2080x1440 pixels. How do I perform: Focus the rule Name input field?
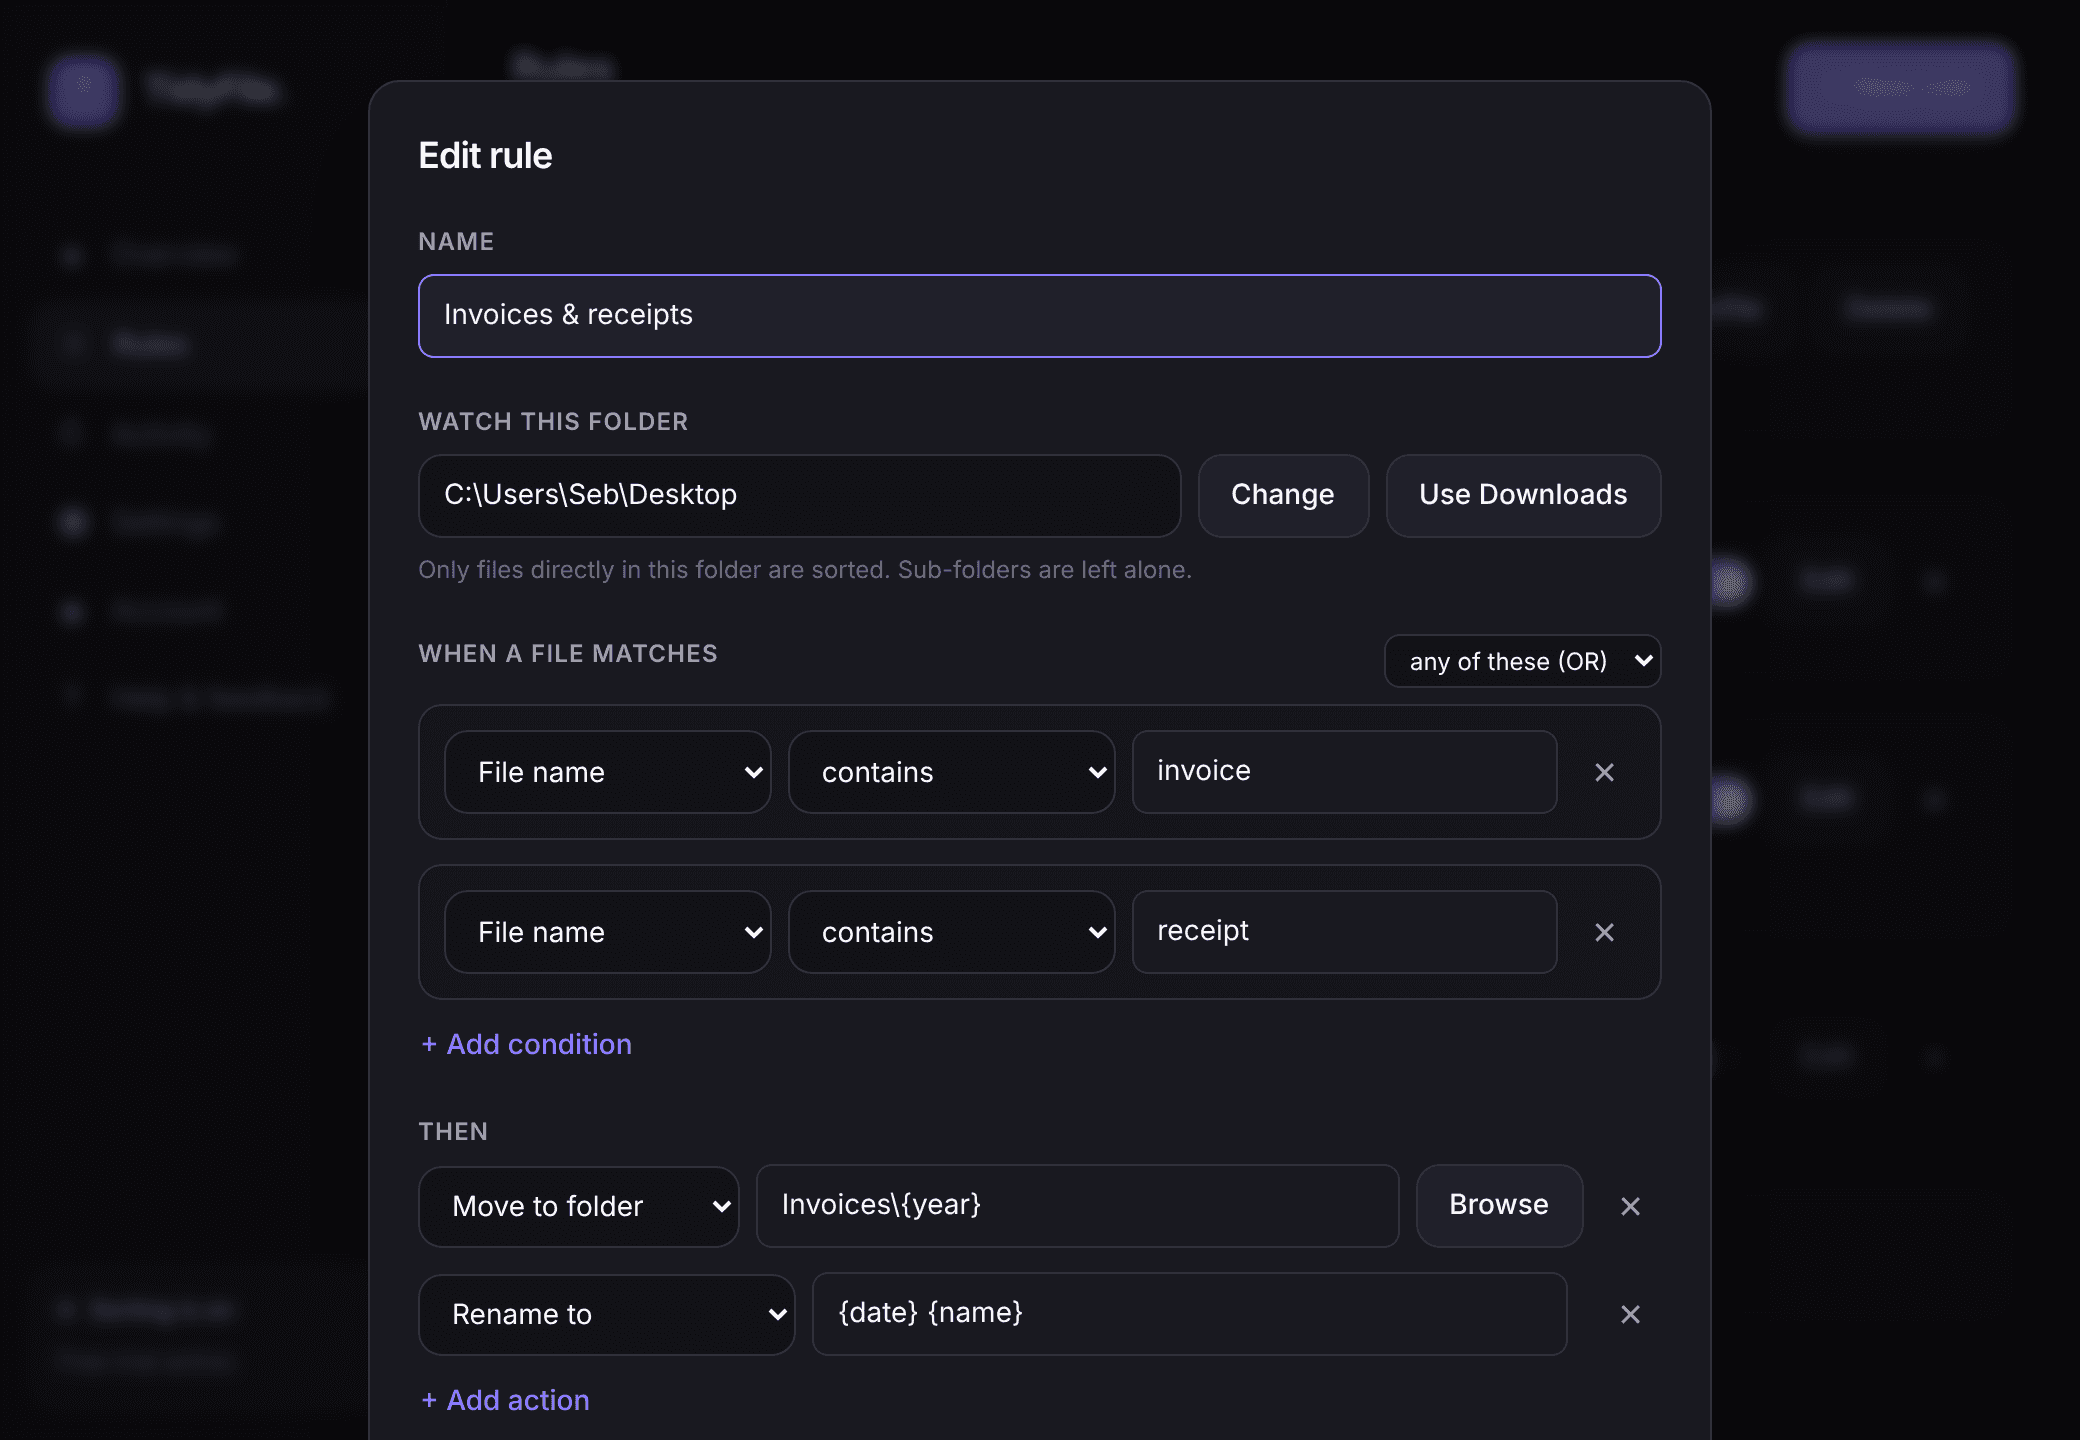1040,316
